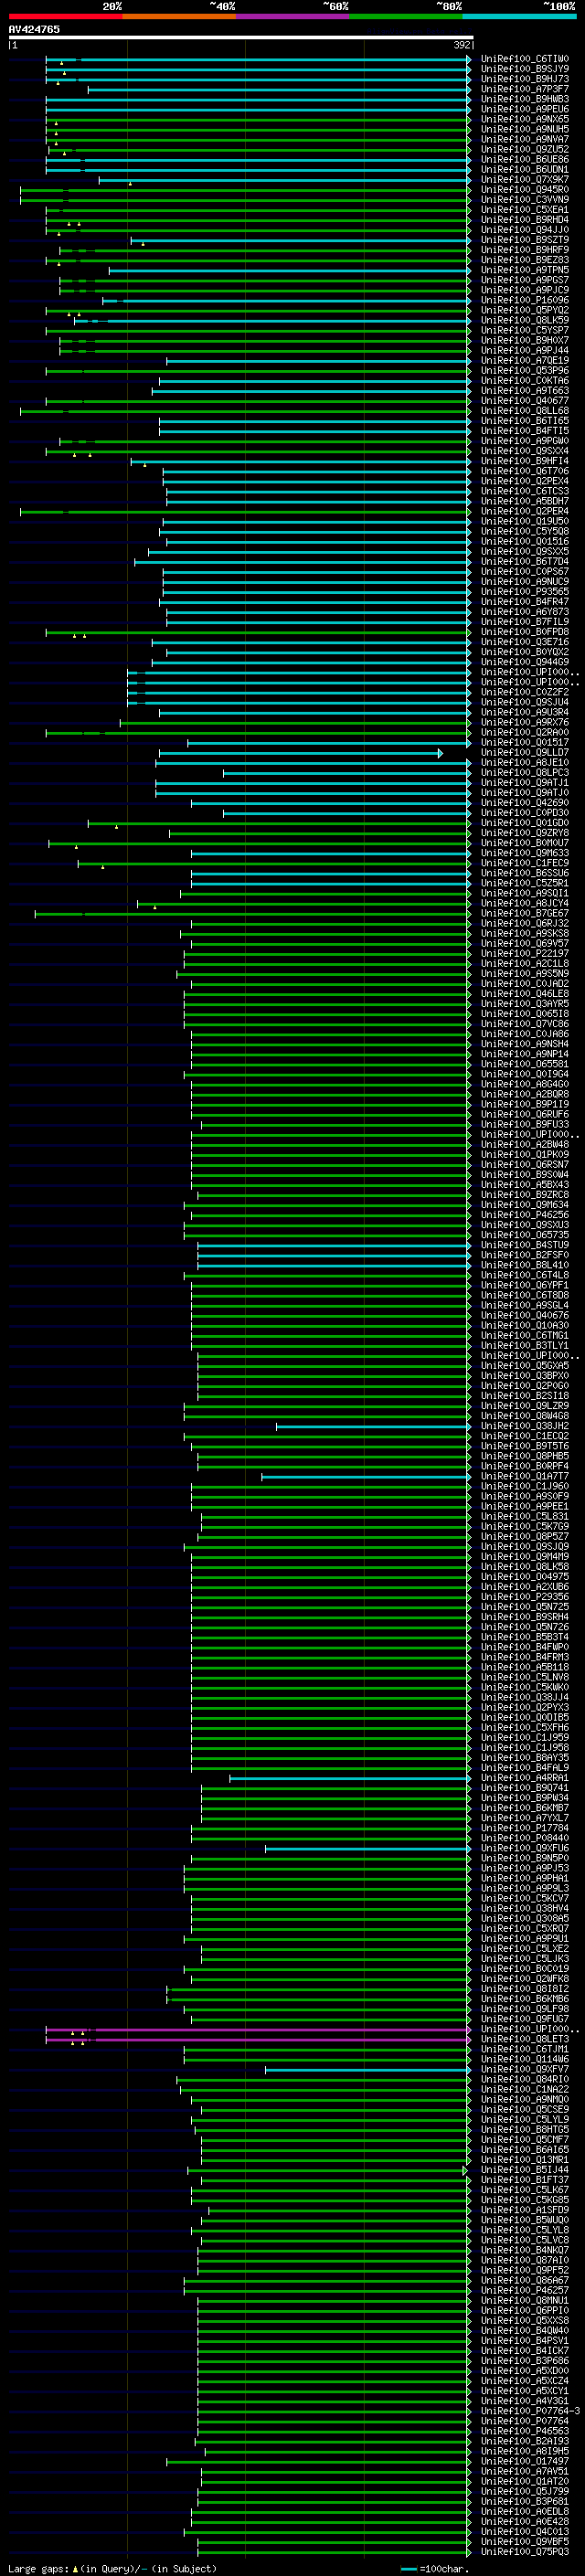Select hit UniRef100_Q9VBF5

pos(525,2543)
